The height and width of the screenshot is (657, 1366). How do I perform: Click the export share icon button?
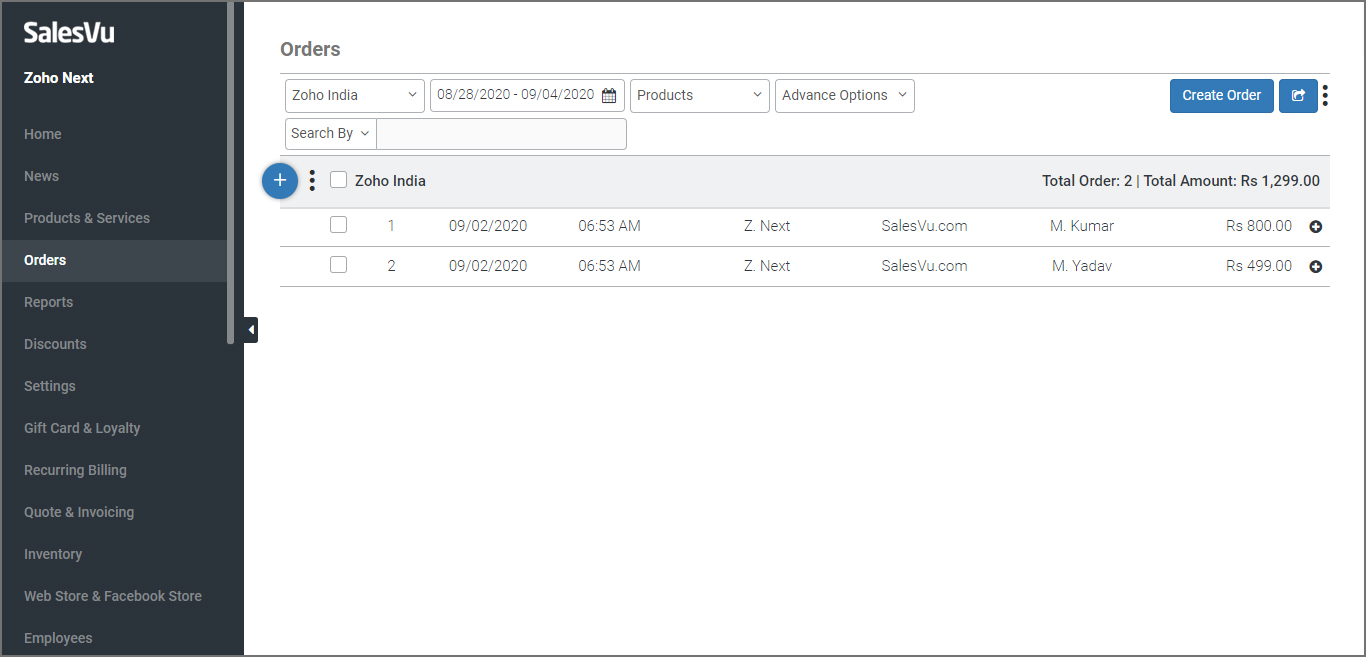click(1298, 96)
